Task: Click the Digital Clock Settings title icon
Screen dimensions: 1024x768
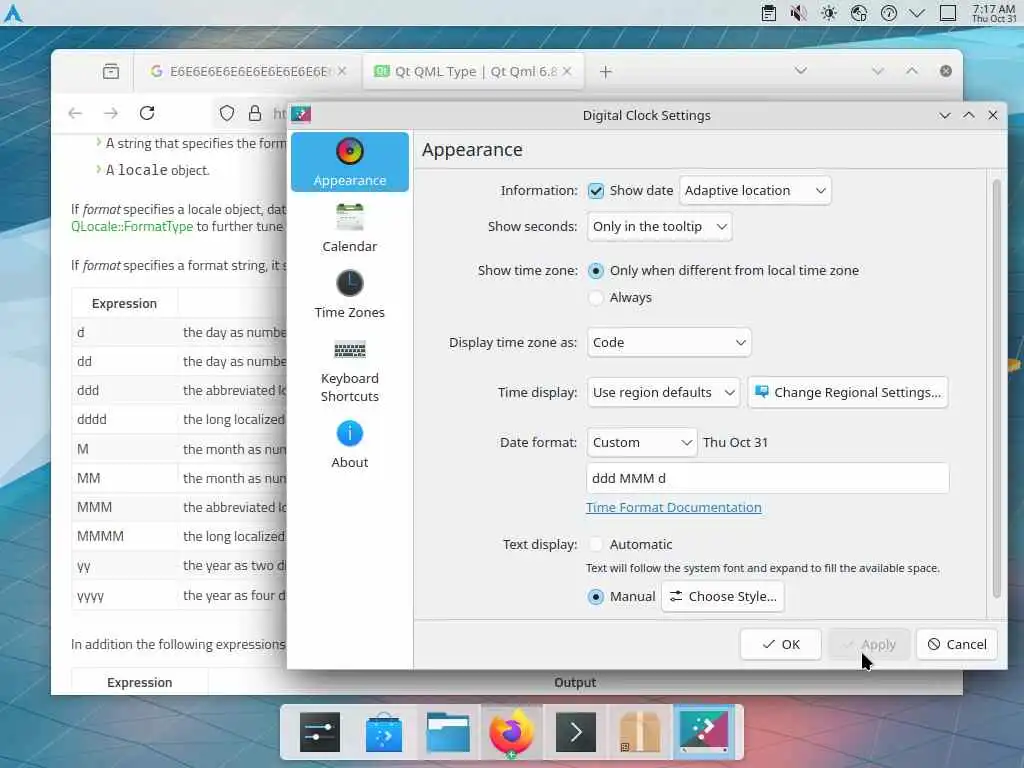Action: [301, 115]
